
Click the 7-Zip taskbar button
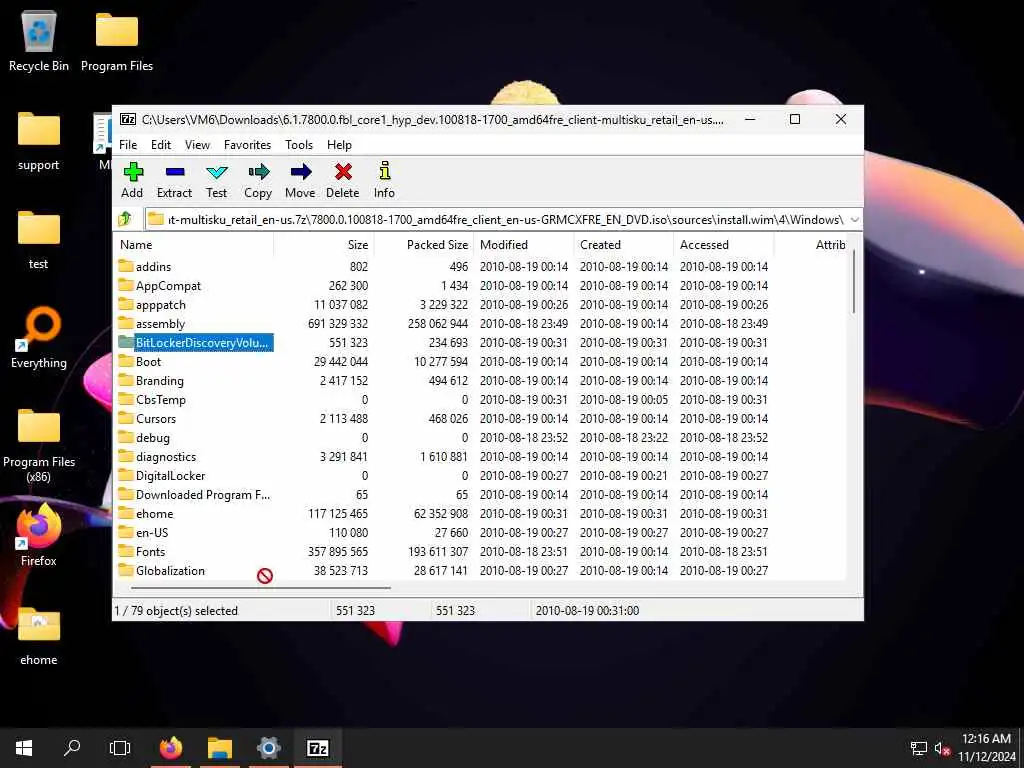tap(317, 748)
